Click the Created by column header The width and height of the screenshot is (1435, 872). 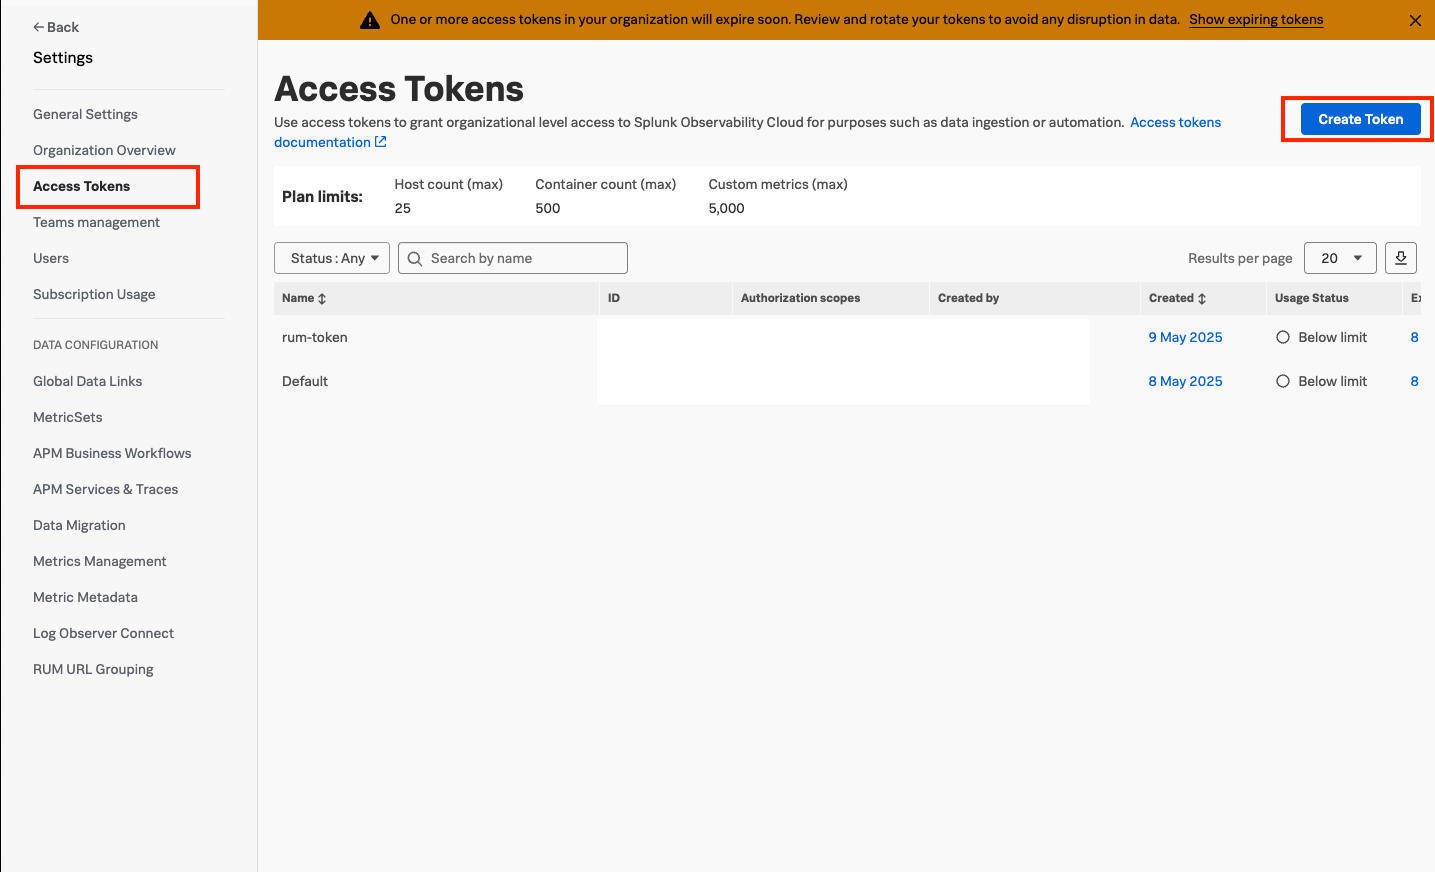pyautogui.click(x=968, y=298)
